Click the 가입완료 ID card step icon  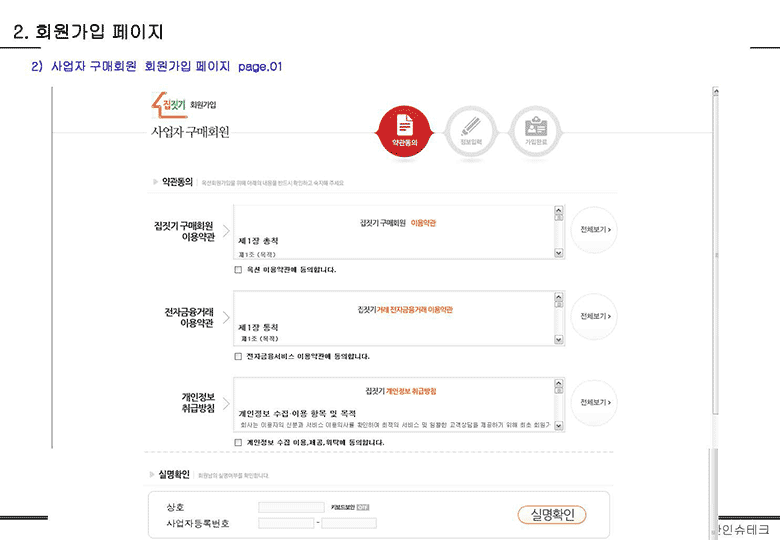[531, 130]
